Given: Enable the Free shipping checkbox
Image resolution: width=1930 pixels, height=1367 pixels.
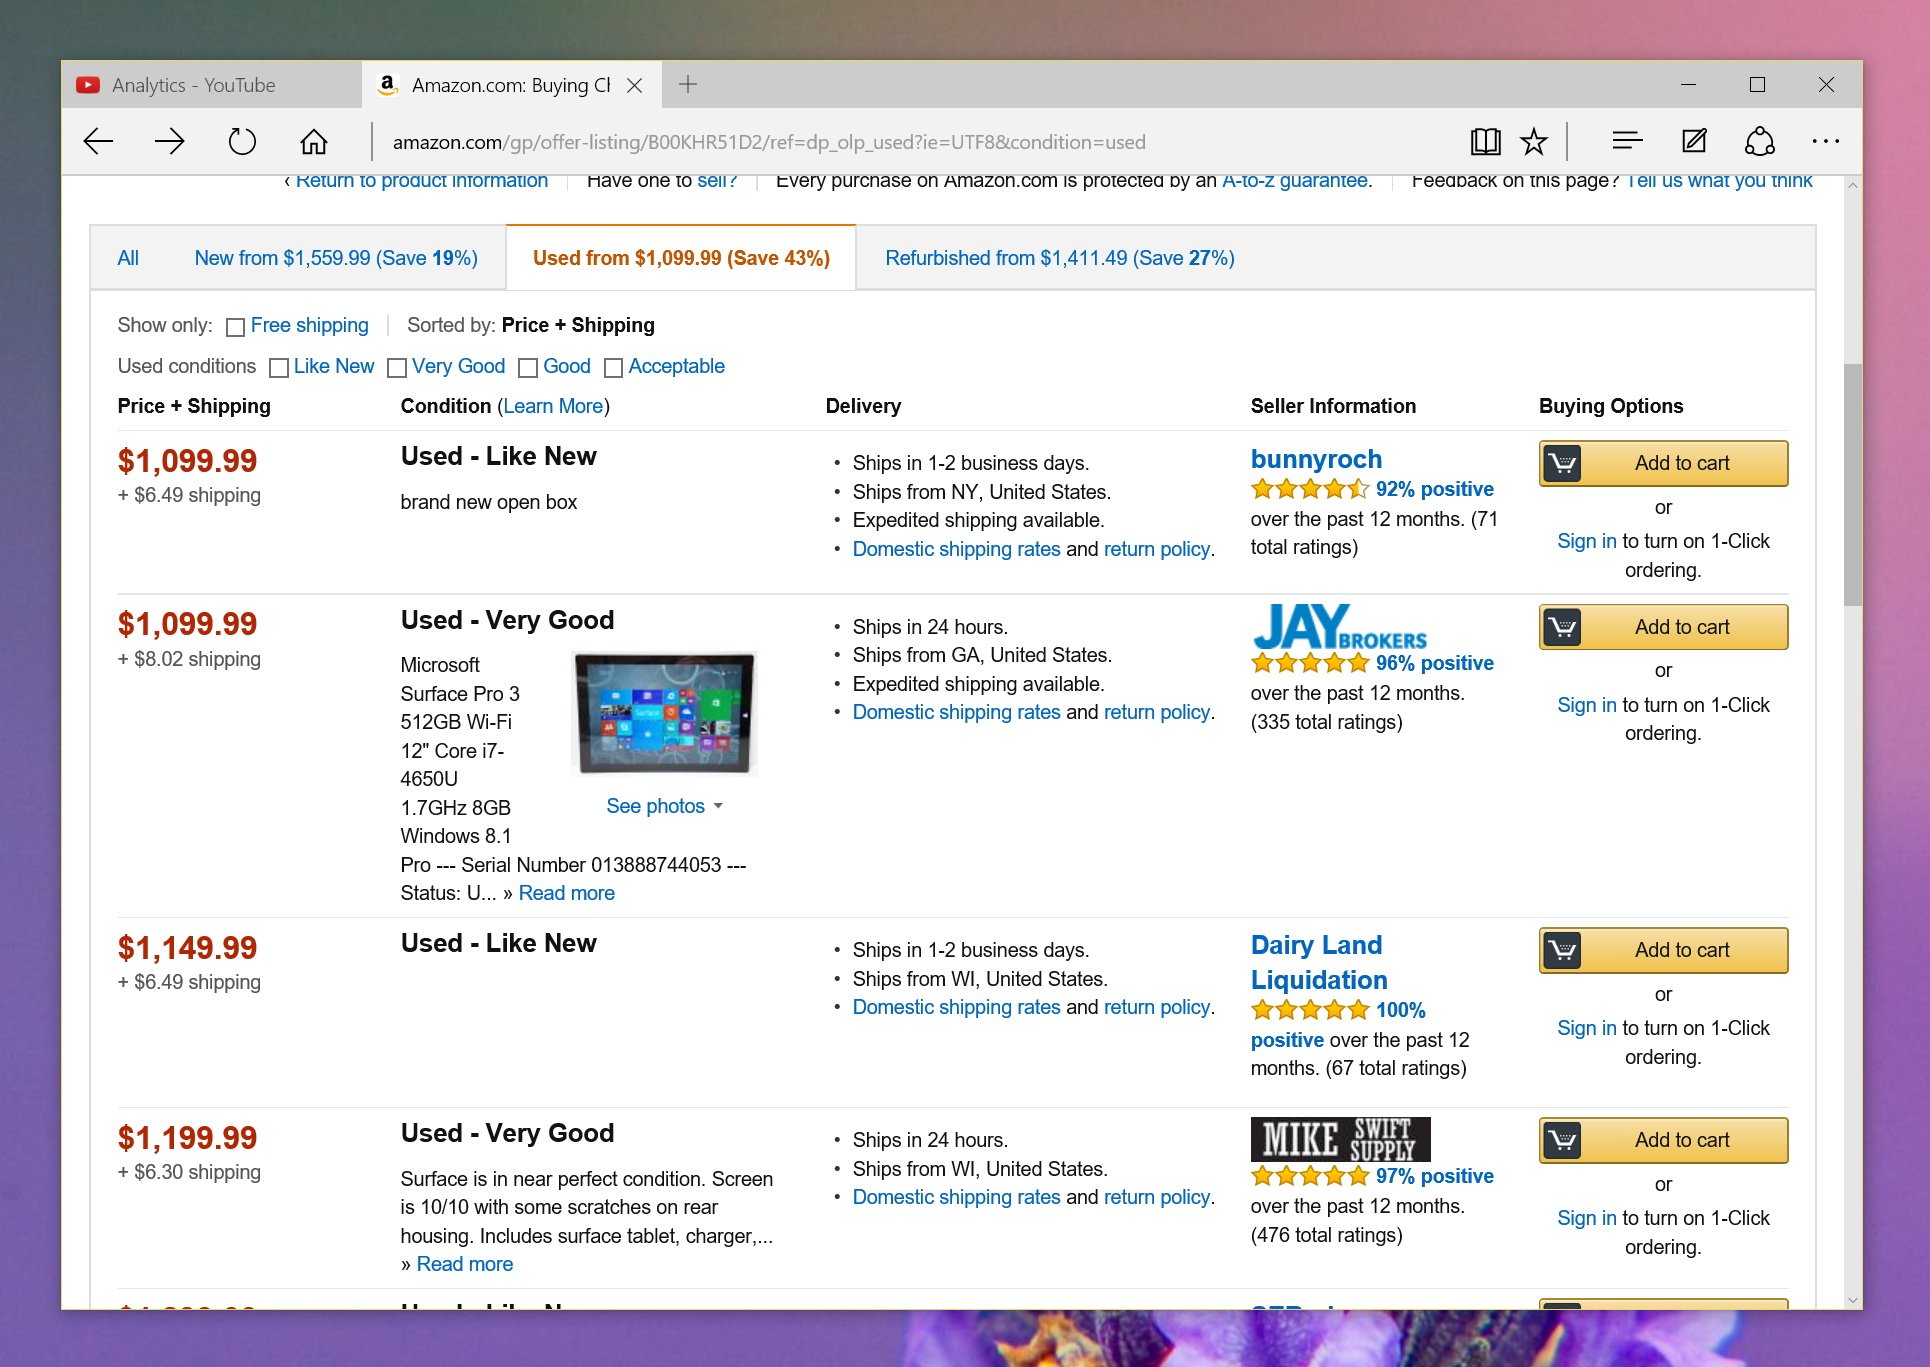Looking at the screenshot, I should click(x=236, y=327).
